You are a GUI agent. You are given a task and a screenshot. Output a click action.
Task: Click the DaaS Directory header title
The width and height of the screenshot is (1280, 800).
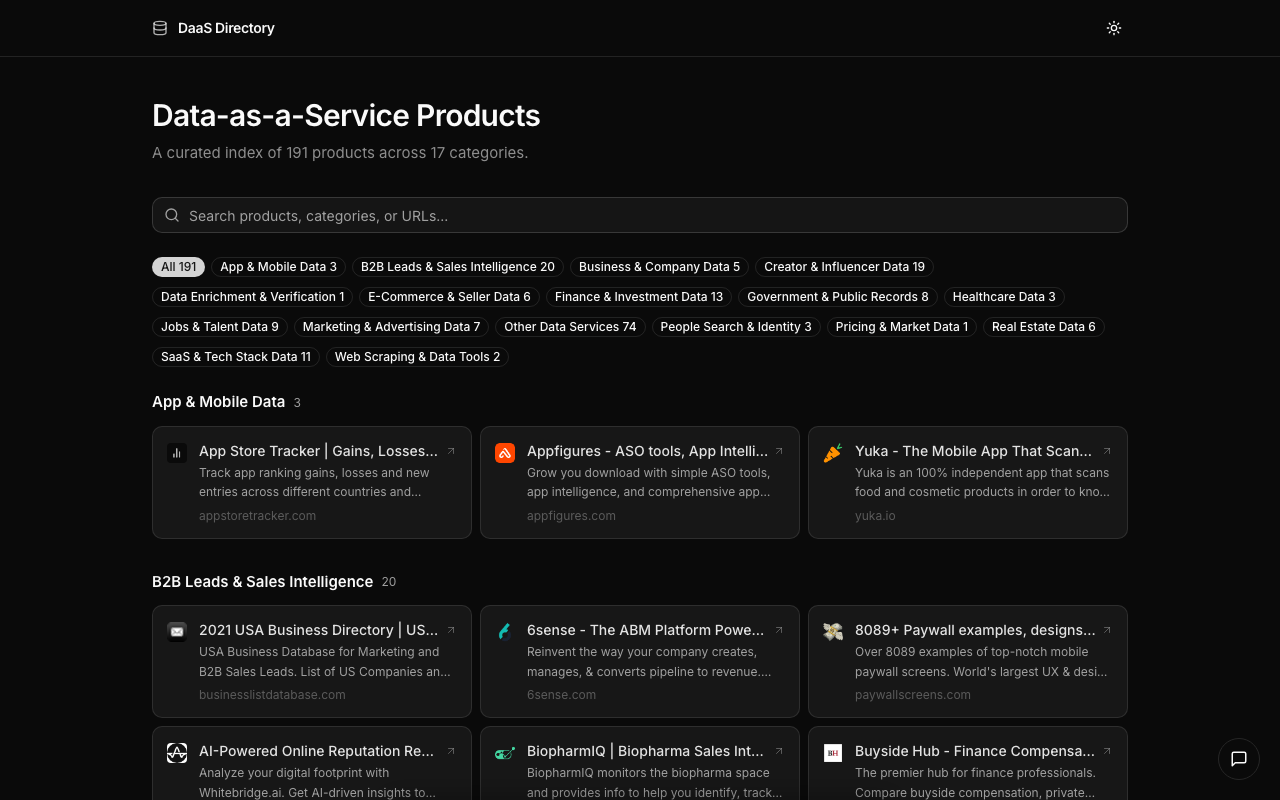[226, 28]
